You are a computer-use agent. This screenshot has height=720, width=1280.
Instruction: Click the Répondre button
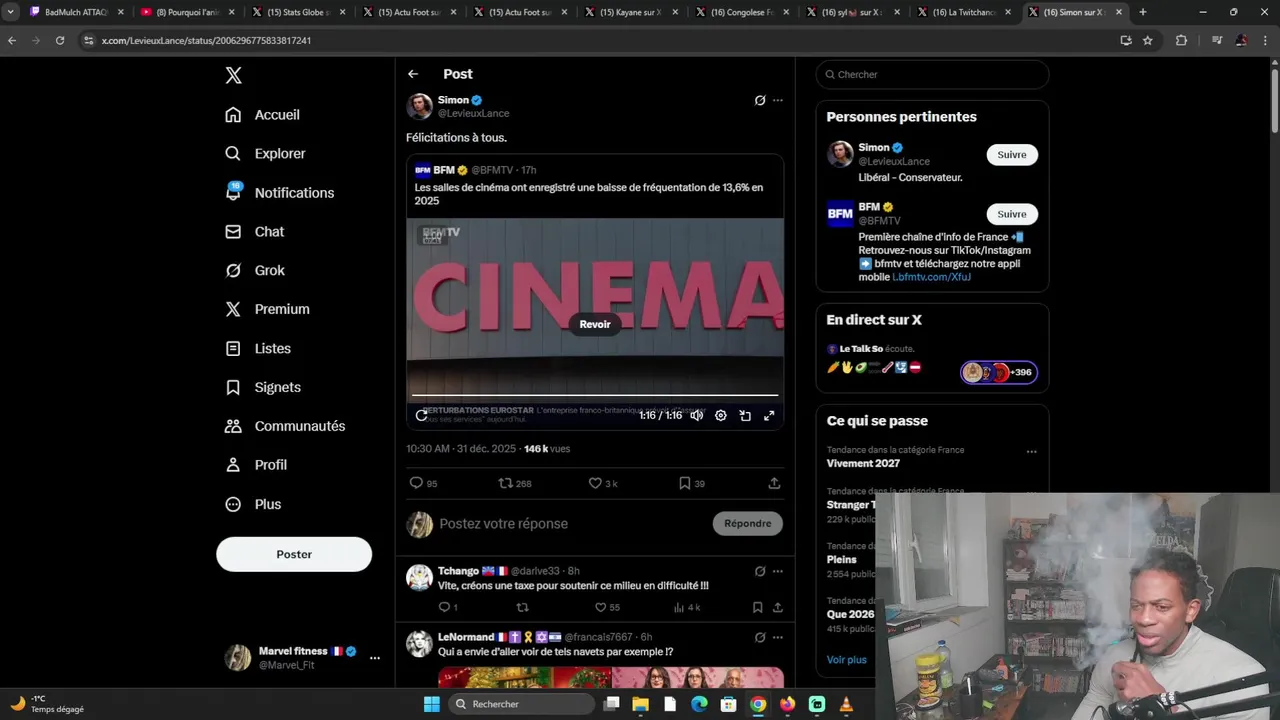[748, 524]
